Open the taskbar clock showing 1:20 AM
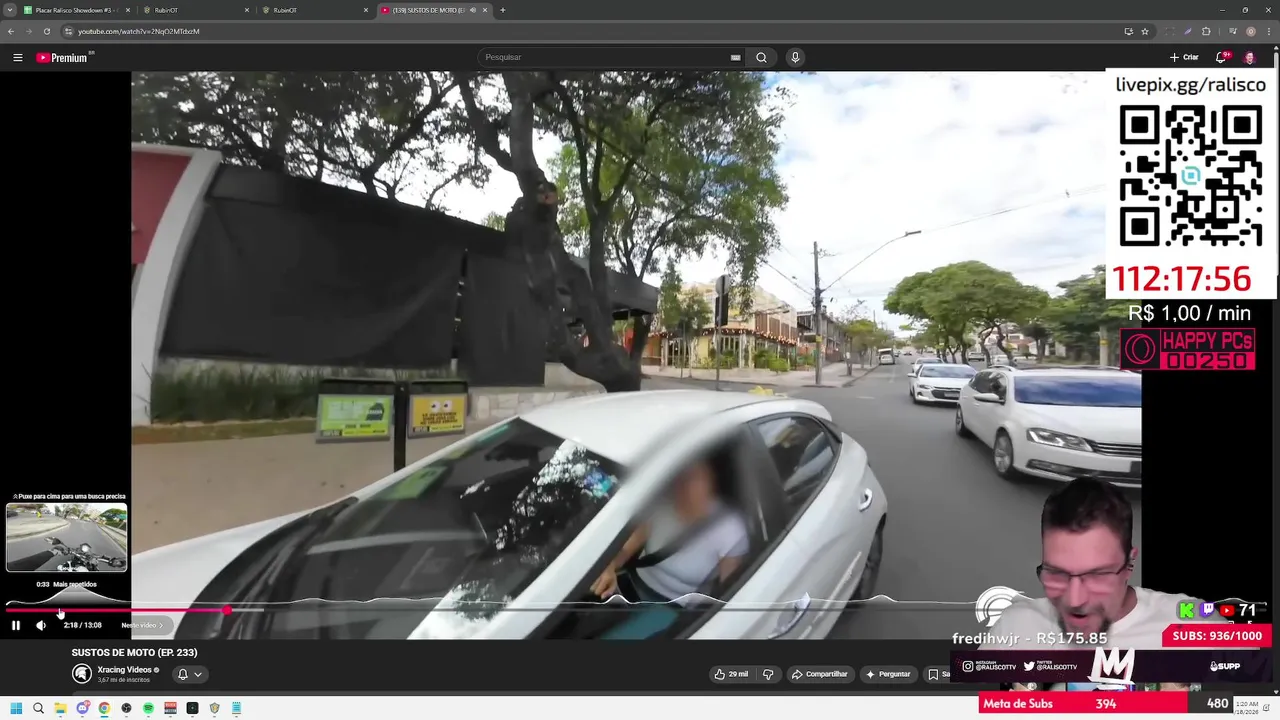Screen dimensions: 1280x720 pyautogui.click(x=1246, y=708)
